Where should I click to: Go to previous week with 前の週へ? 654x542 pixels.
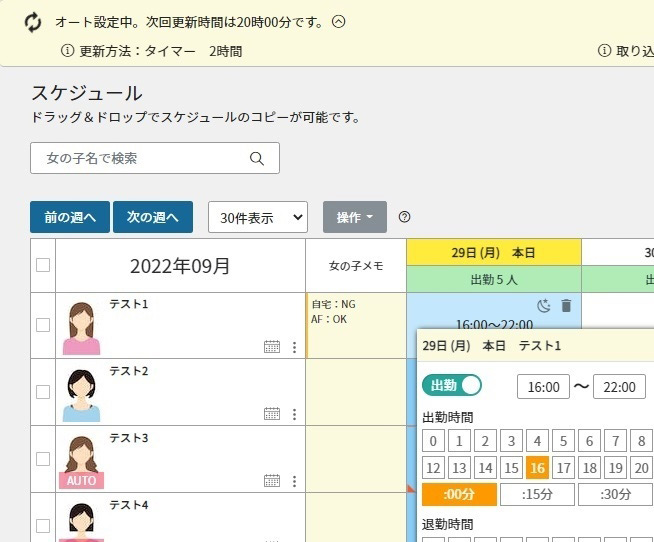point(70,217)
